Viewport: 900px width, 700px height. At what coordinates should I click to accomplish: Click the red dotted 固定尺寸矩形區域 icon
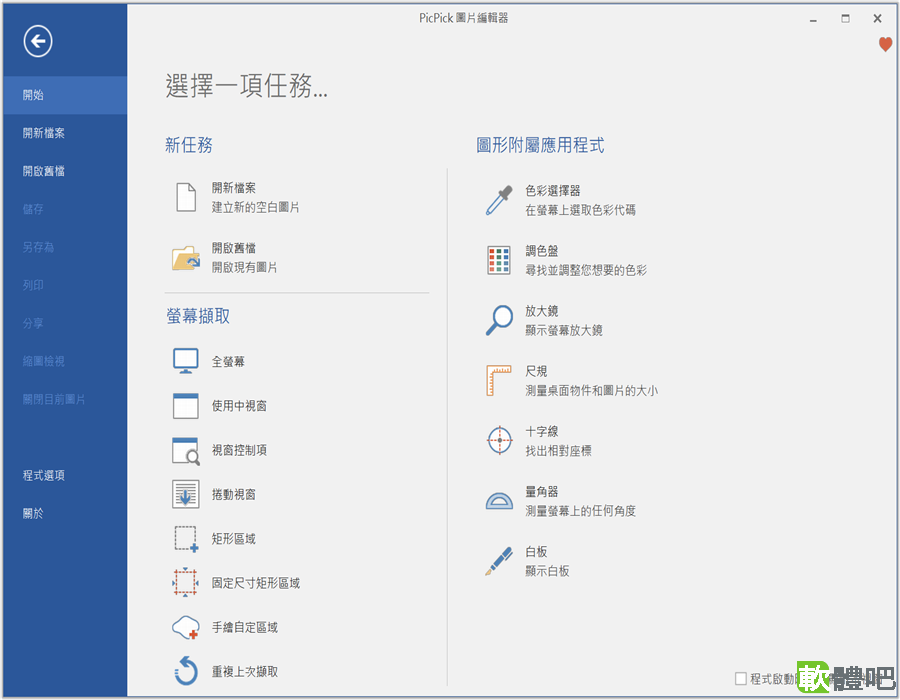[x=186, y=582]
